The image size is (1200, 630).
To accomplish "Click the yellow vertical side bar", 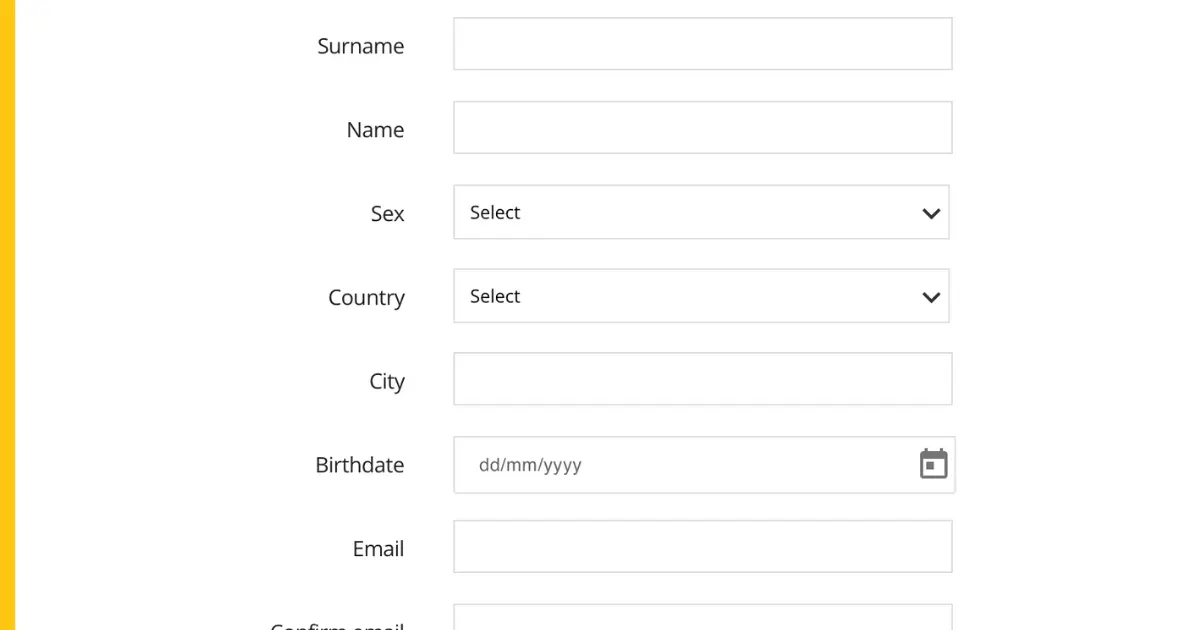I will pos(8,315).
